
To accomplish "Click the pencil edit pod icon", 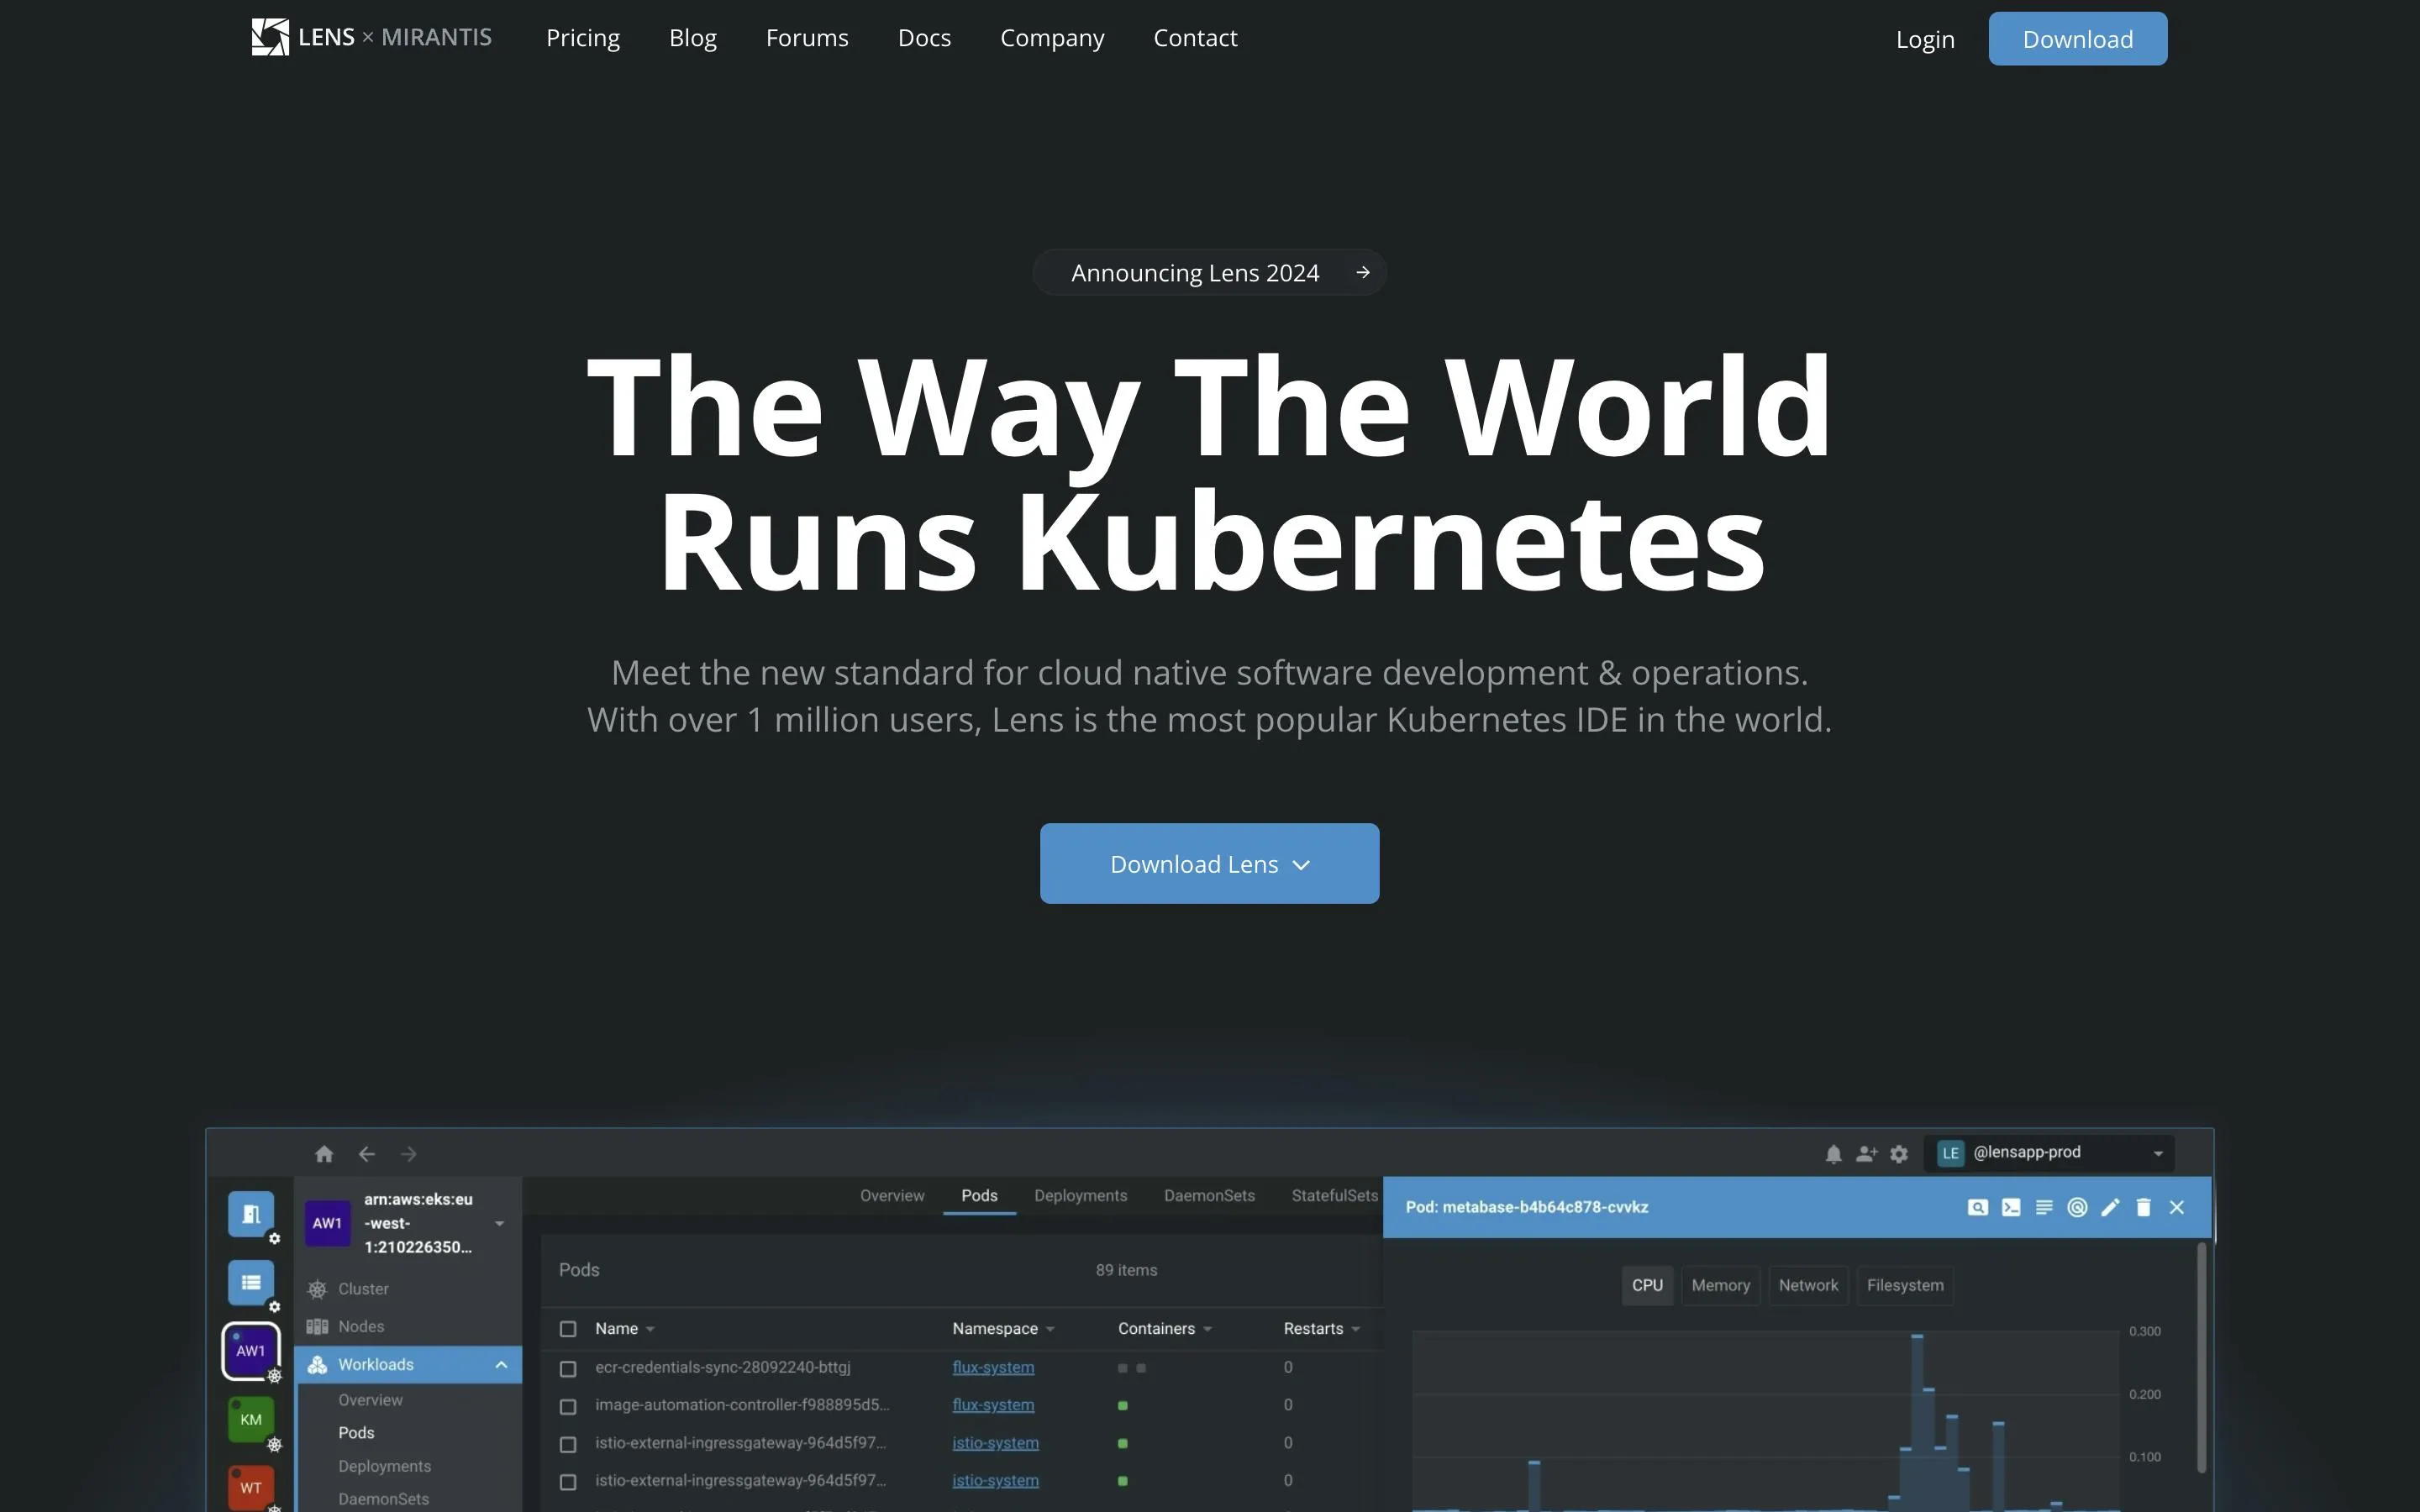I will coord(2110,1207).
